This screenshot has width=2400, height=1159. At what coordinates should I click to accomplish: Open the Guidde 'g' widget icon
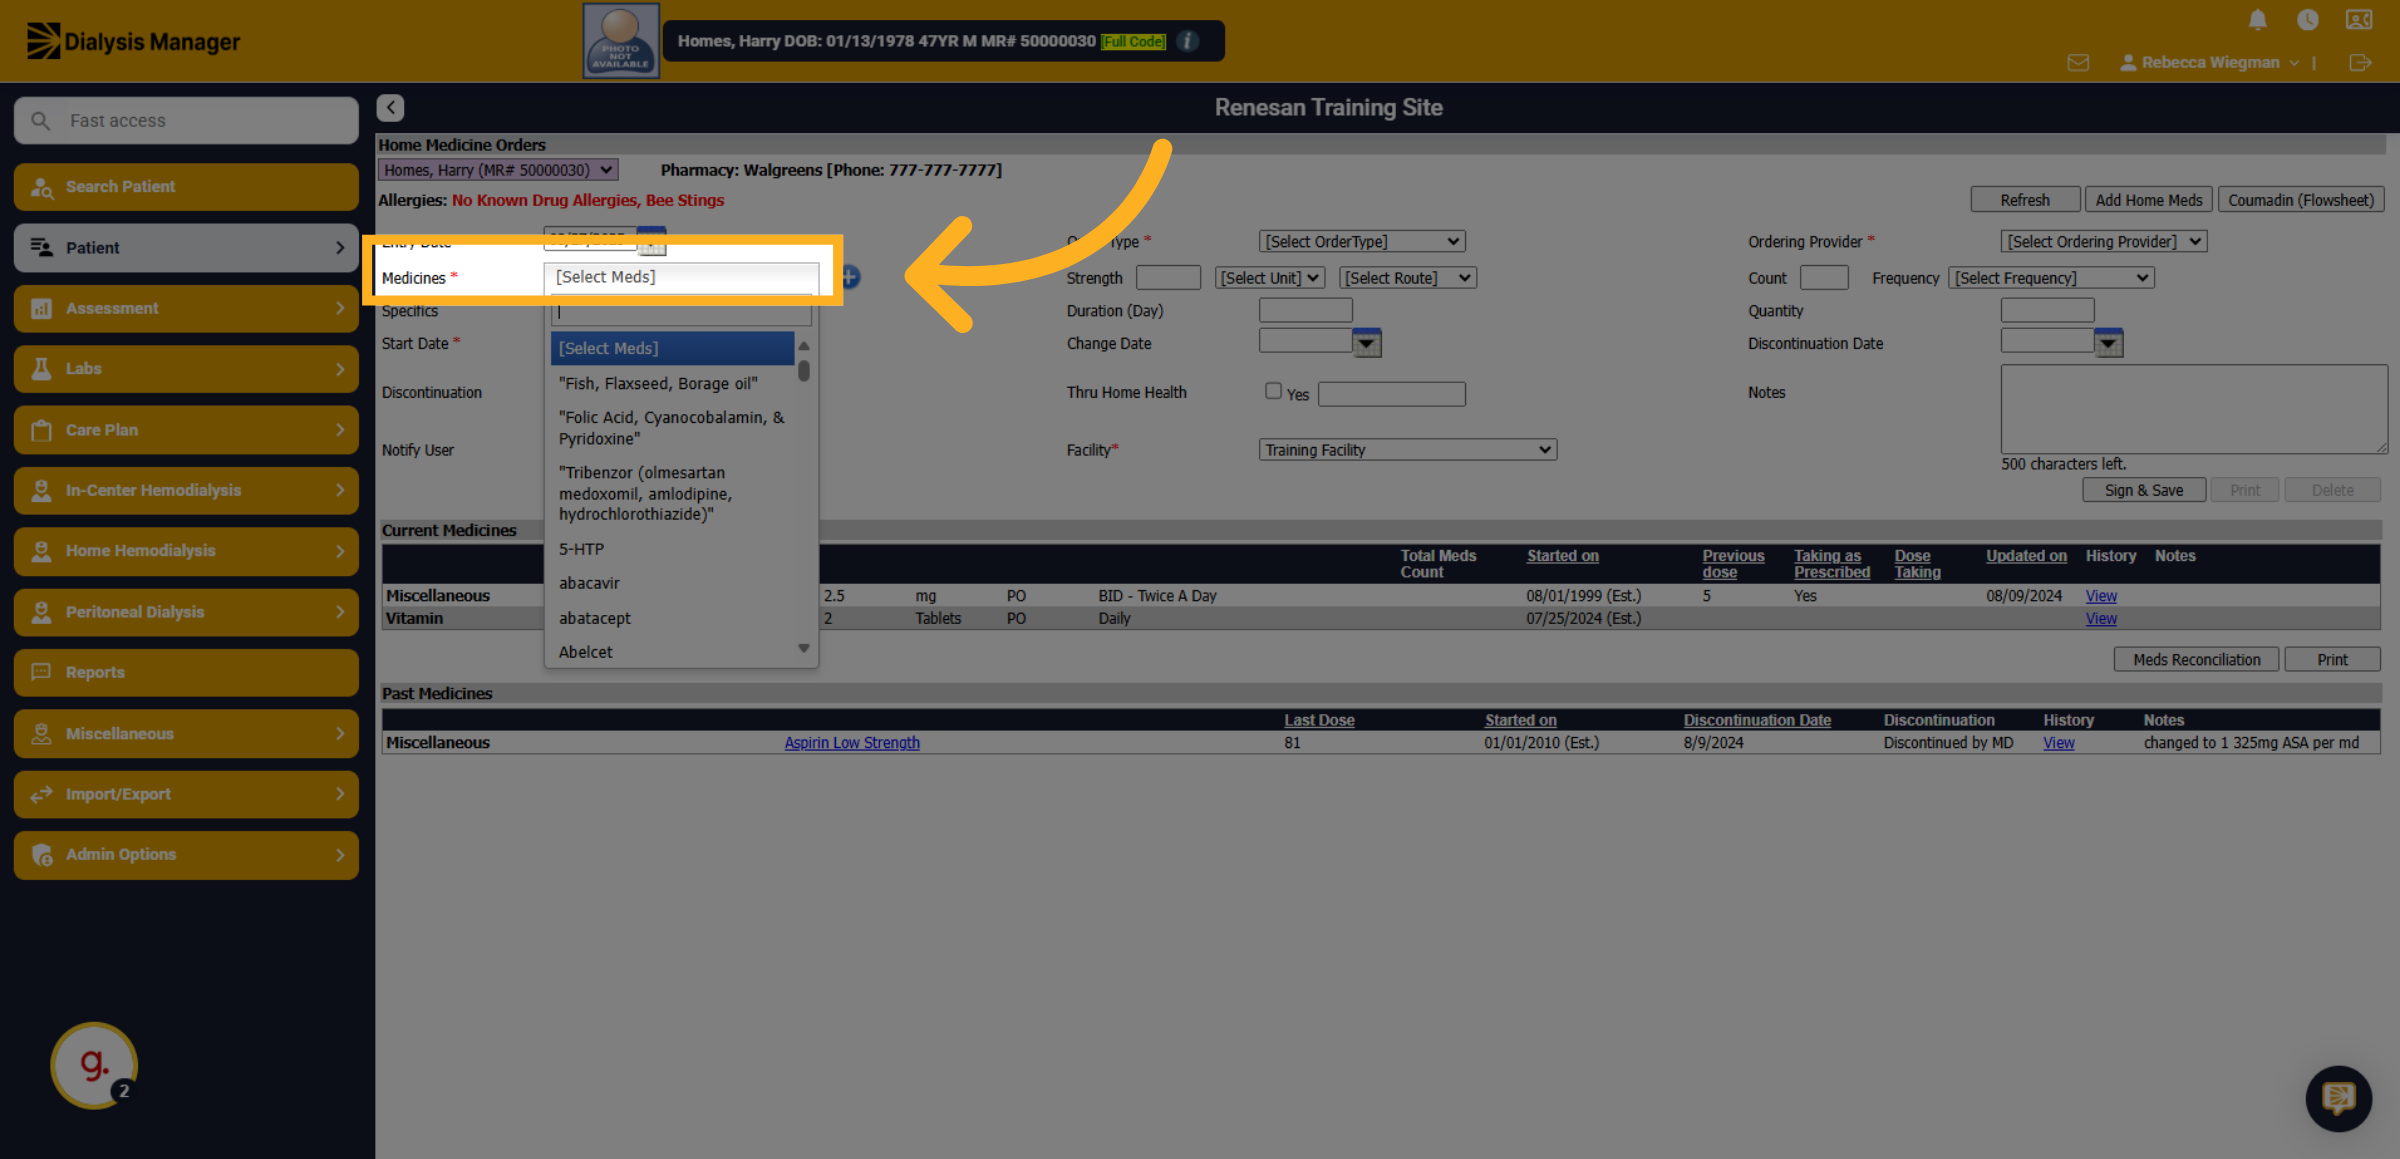94,1065
